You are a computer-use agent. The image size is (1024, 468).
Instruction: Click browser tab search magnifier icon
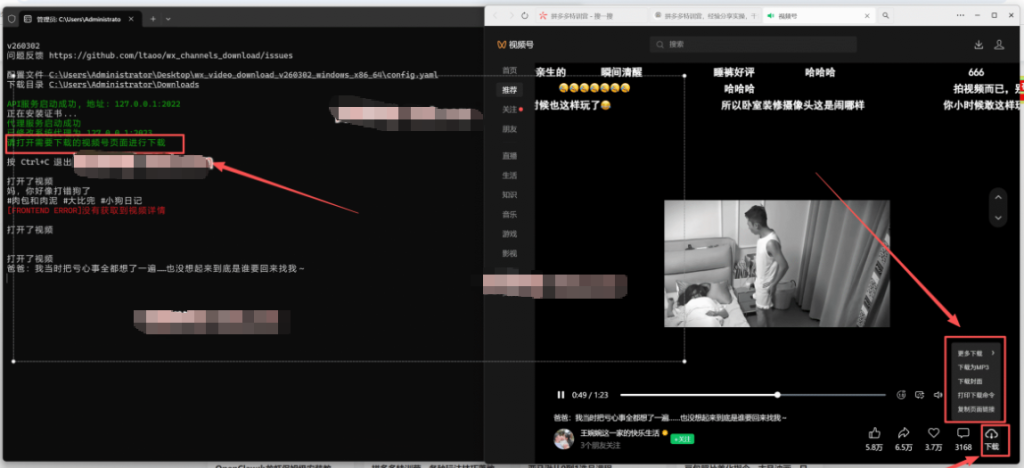pos(886,15)
